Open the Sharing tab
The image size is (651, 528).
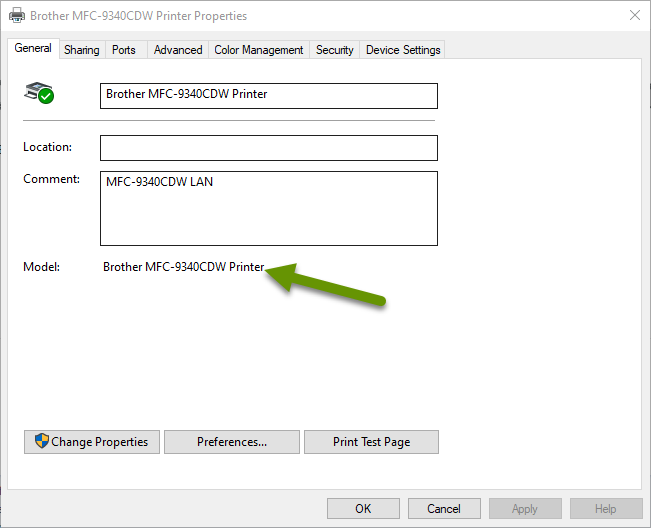coord(82,50)
